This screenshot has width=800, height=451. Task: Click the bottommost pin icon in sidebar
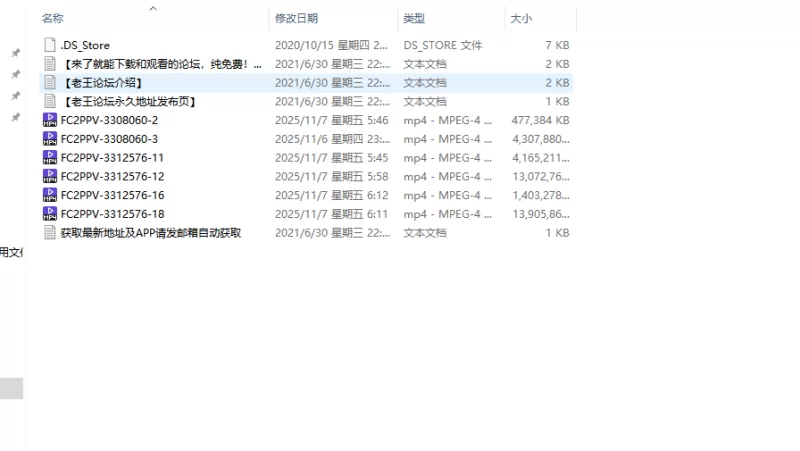[x=16, y=117]
